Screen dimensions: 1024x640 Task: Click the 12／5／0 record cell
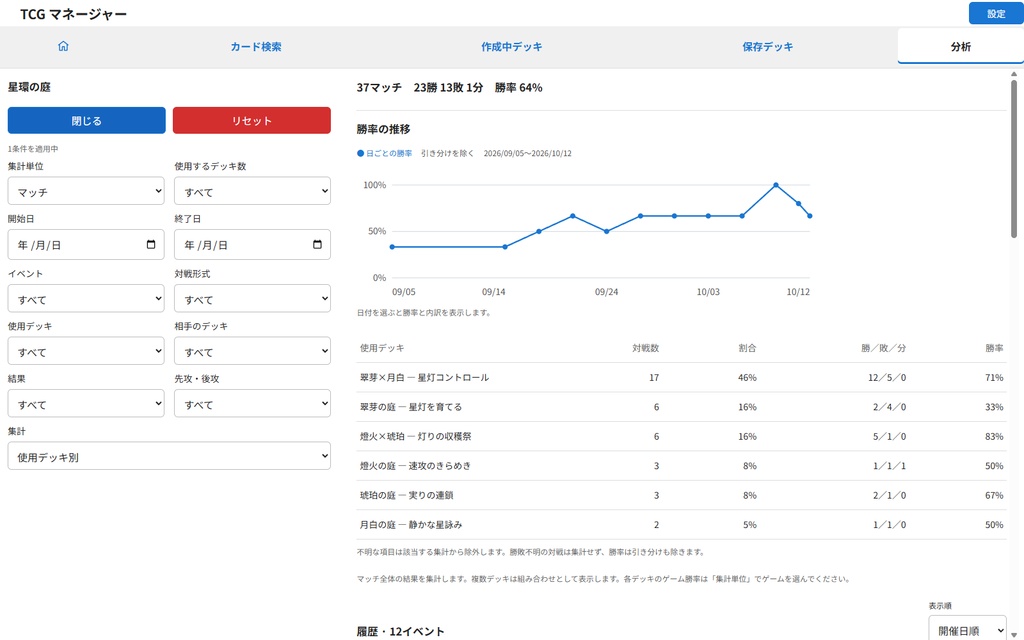[887, 377]
